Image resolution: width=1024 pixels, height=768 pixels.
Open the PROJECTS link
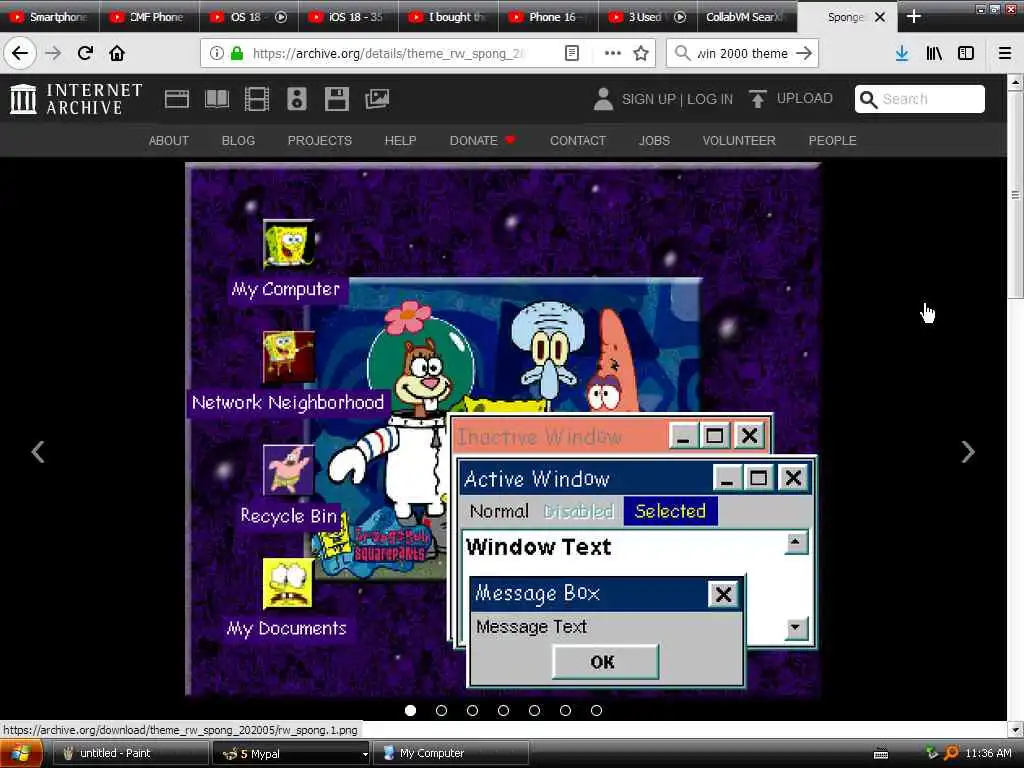click(319, 140)
